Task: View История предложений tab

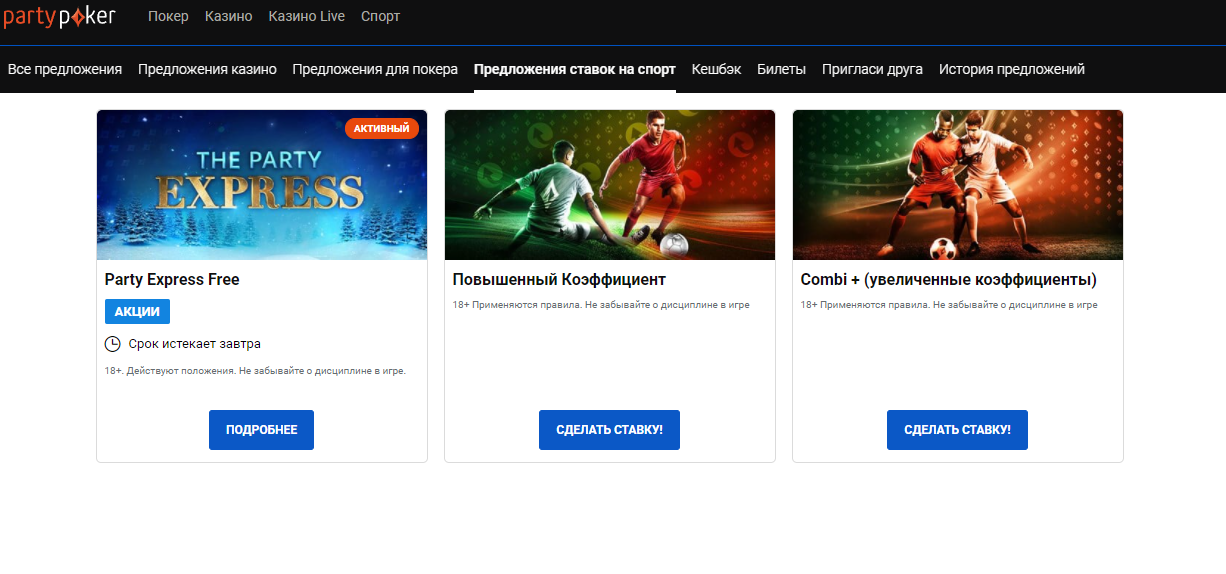Action: point(1012,69)
